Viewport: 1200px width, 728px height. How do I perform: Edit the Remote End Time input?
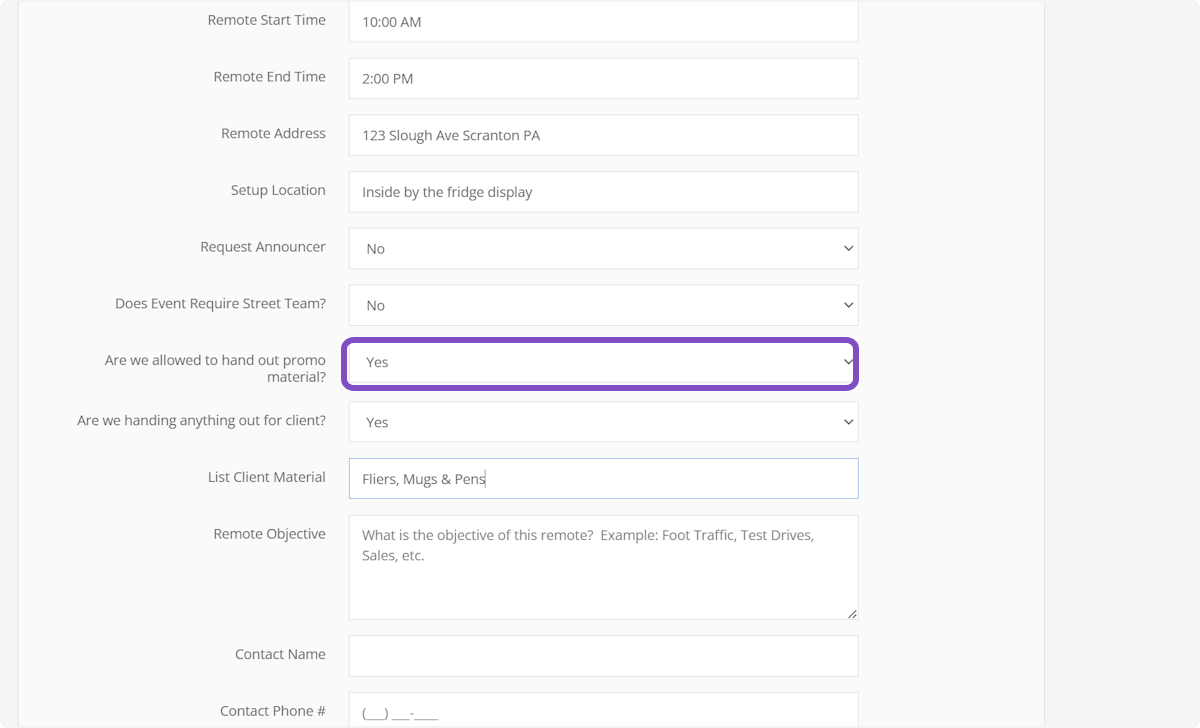(603, 79)
